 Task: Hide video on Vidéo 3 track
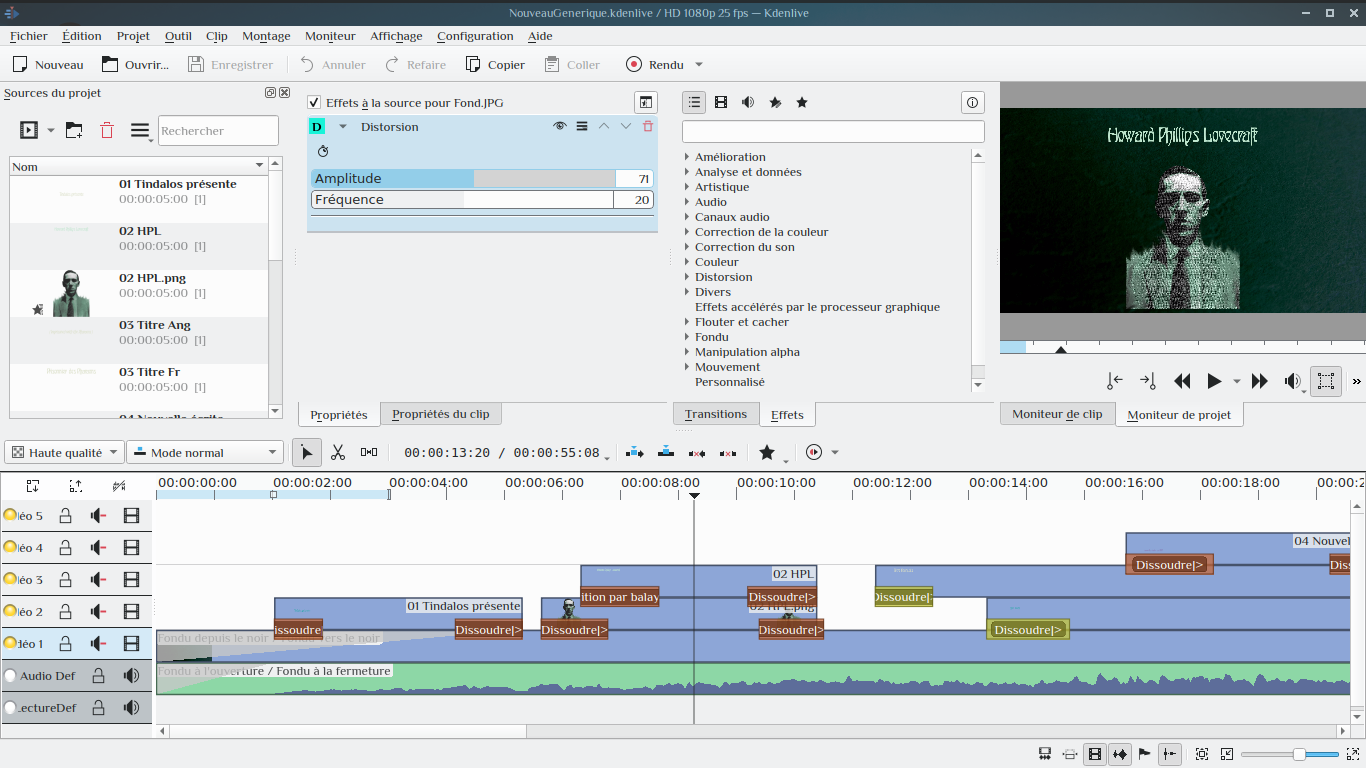(x=131, y=580)
